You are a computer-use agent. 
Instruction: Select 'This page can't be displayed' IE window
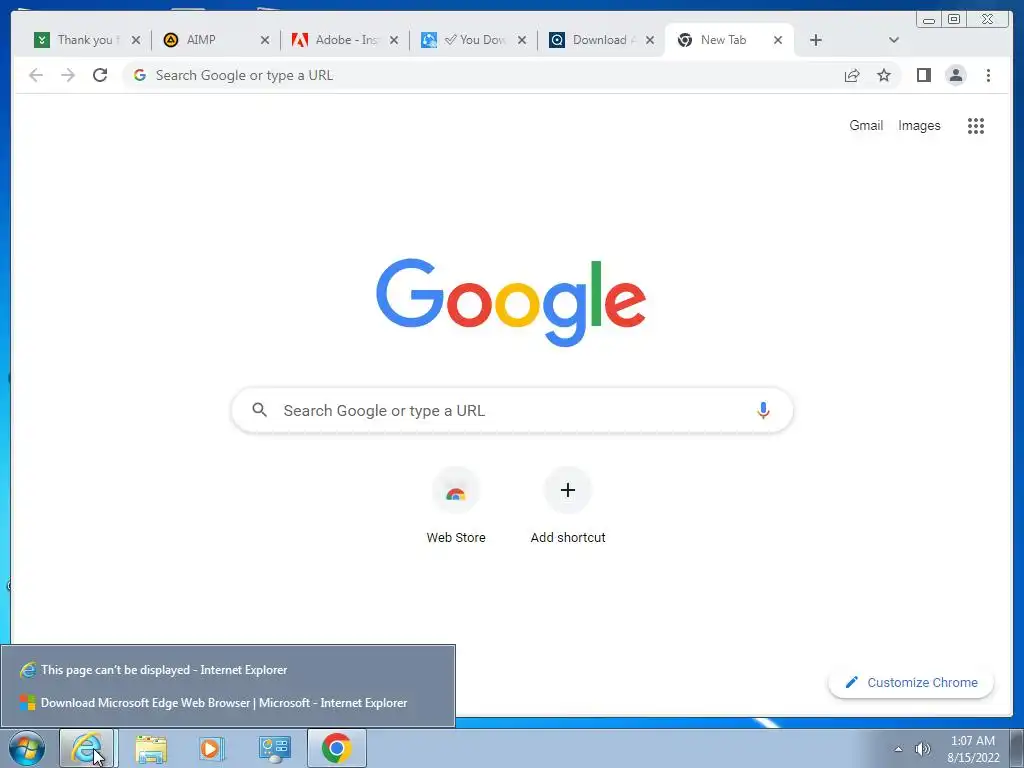[x=227, y=670]
